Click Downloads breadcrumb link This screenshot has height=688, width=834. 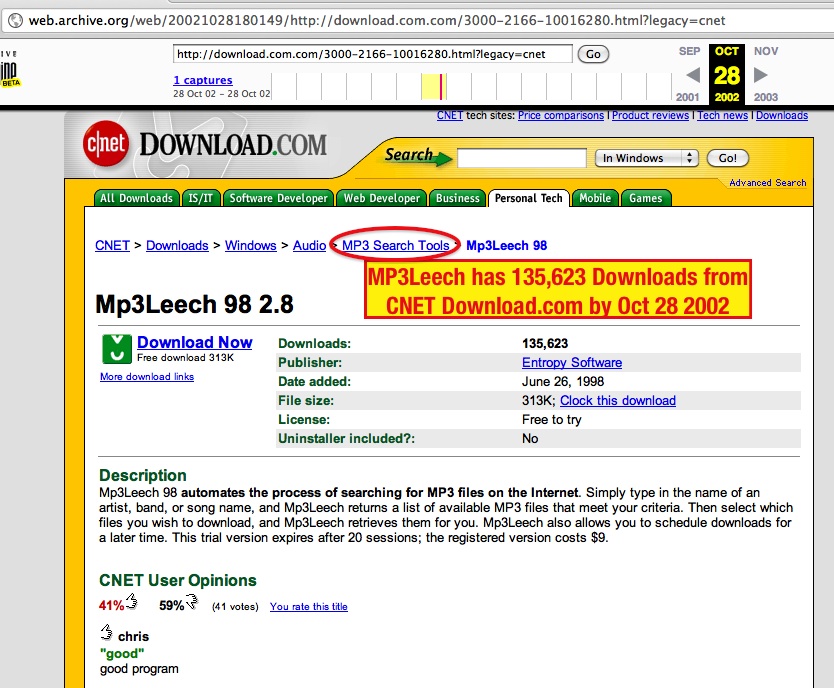[177, 246]
